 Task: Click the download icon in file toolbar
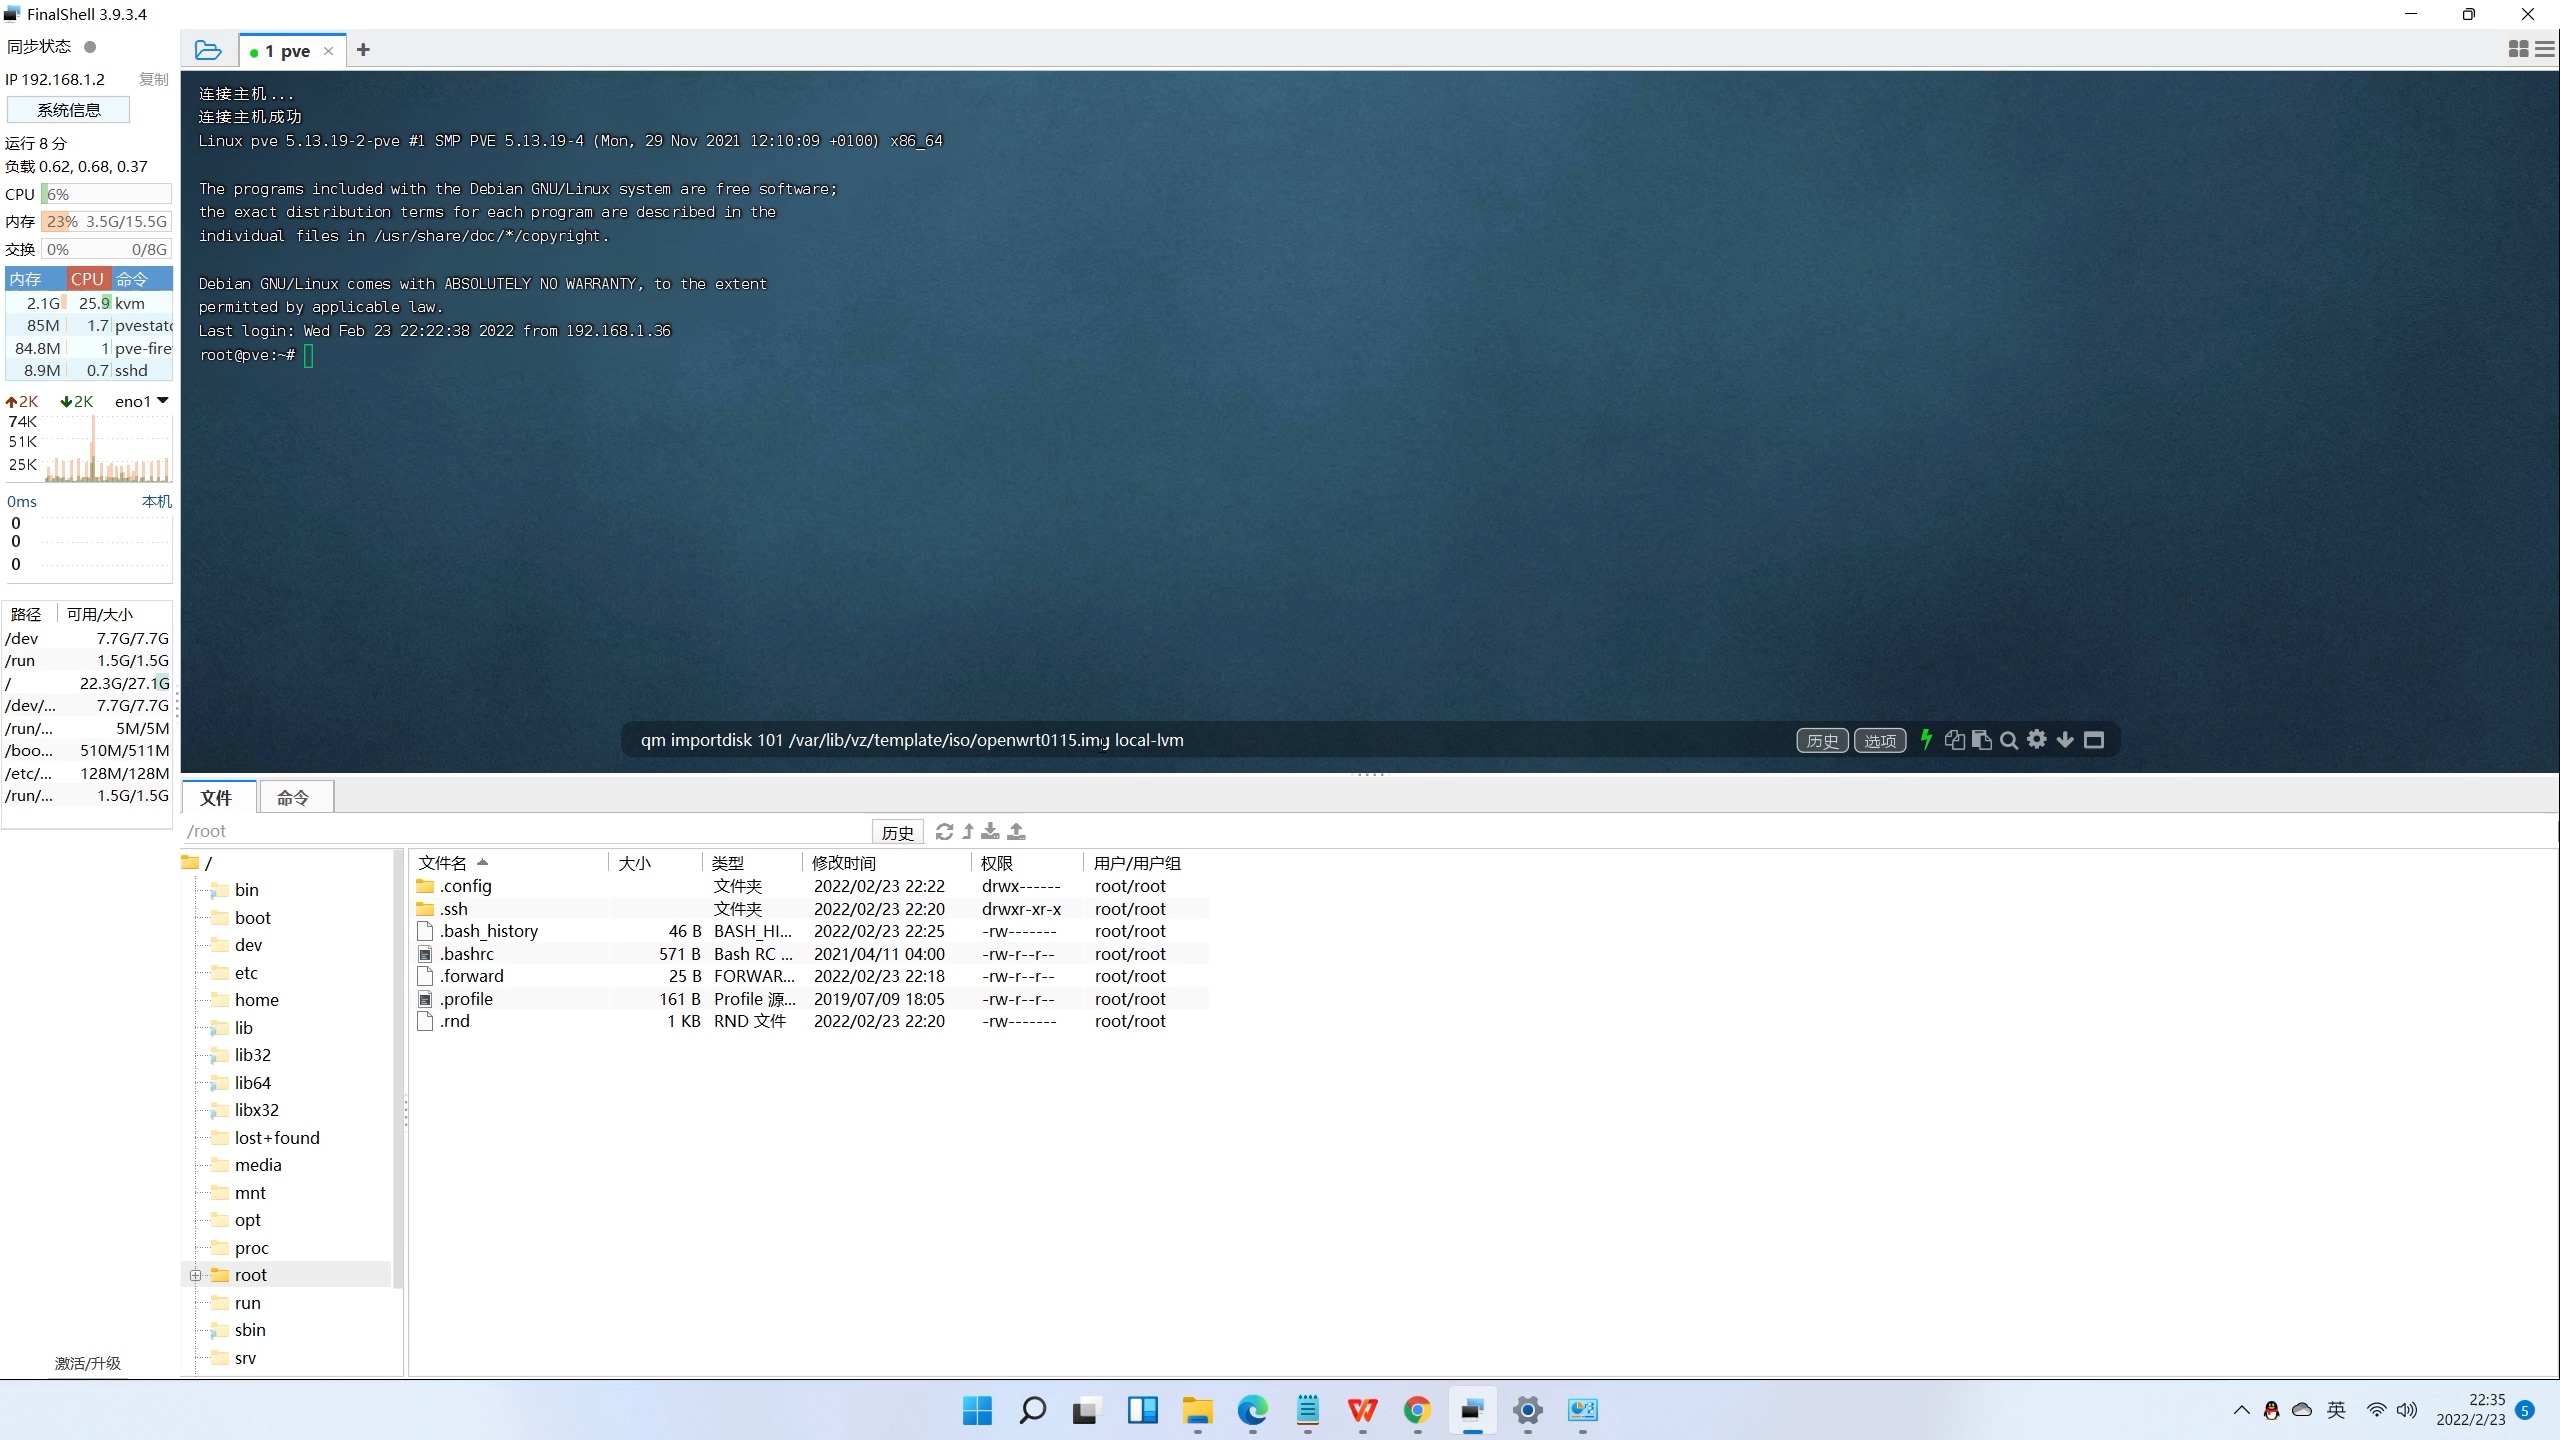[x=991, y=831]
